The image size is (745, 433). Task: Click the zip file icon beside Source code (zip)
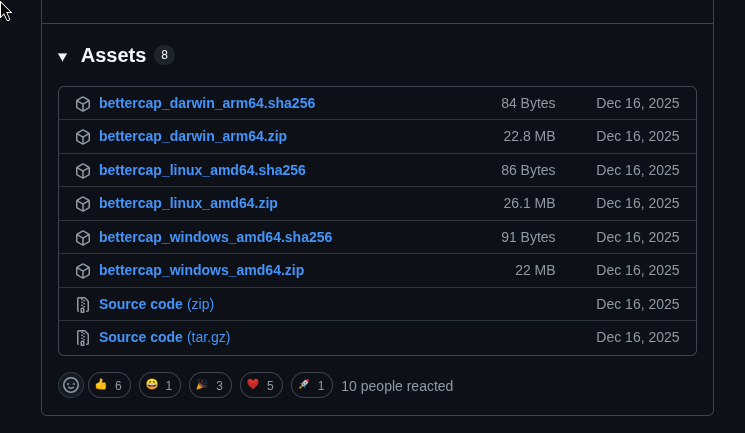[x=83, y=305]
